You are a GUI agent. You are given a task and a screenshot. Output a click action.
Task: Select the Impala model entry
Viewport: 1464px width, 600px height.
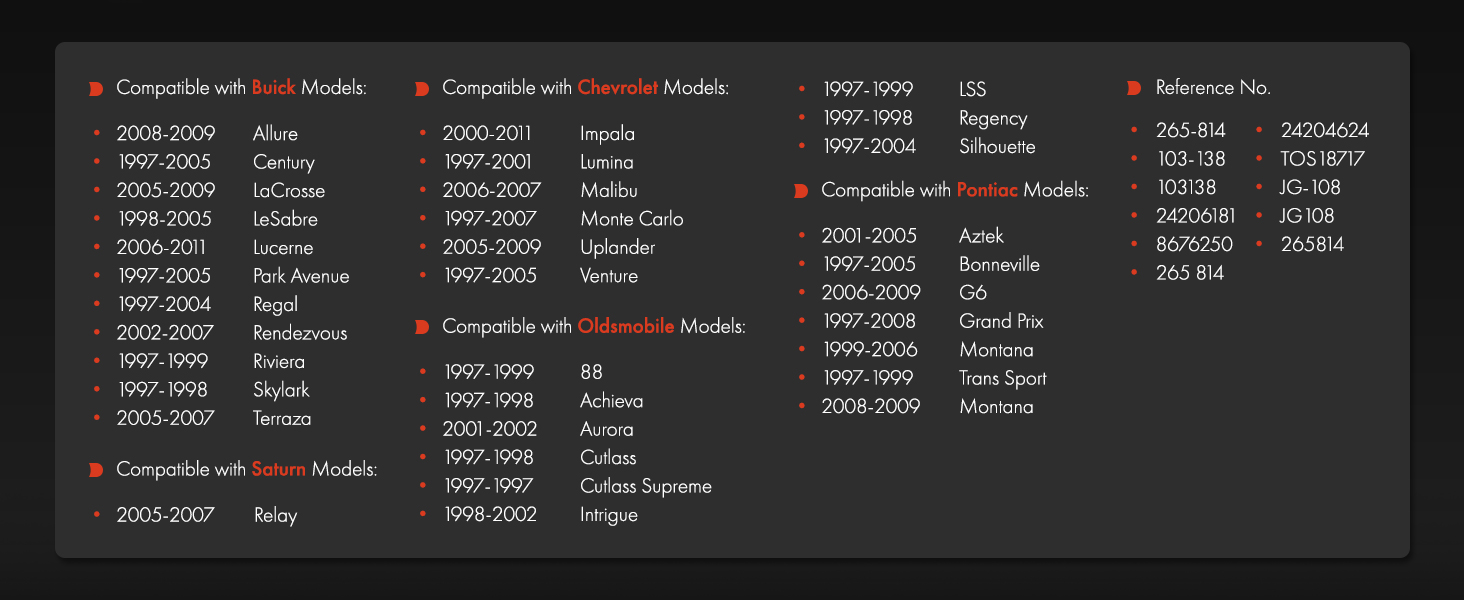click(x=607, y=134)
